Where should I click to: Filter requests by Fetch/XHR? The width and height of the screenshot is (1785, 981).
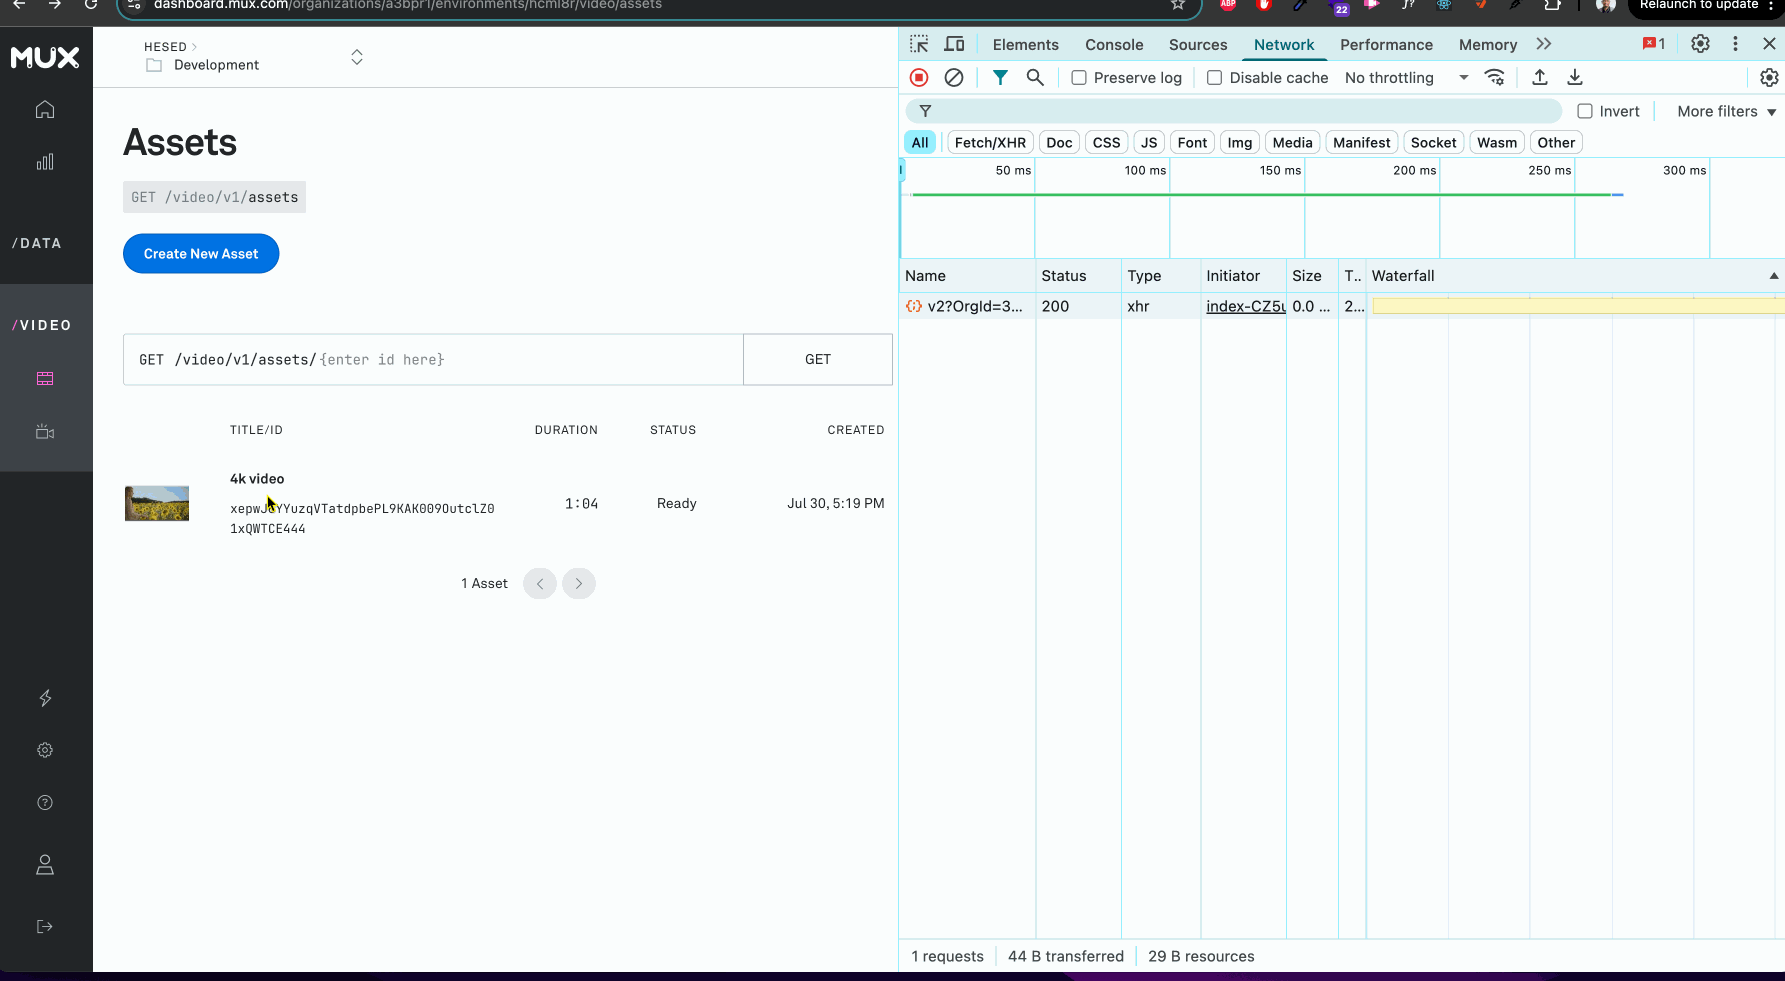click(x=990, y=143)
